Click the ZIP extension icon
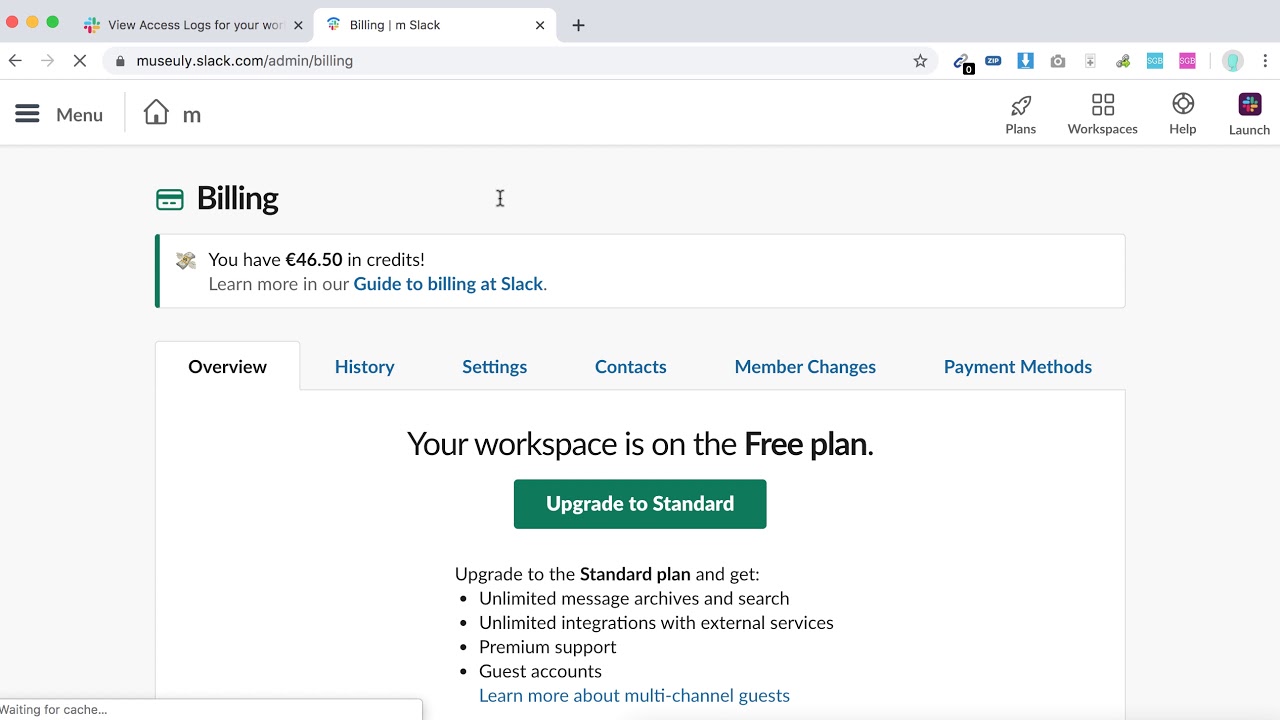This screenshot has height=720, width=1280. point(993,61)
